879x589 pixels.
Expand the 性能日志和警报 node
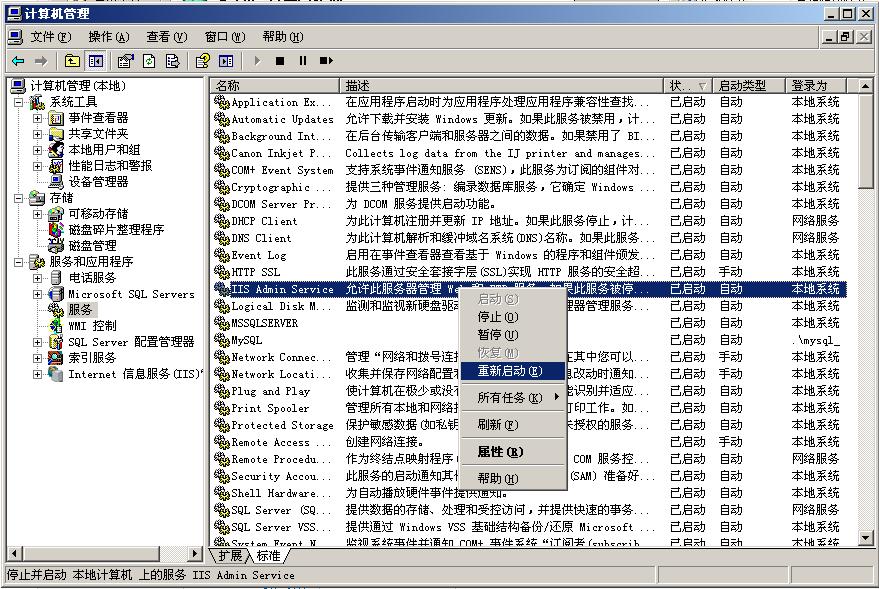pos(38,166)
